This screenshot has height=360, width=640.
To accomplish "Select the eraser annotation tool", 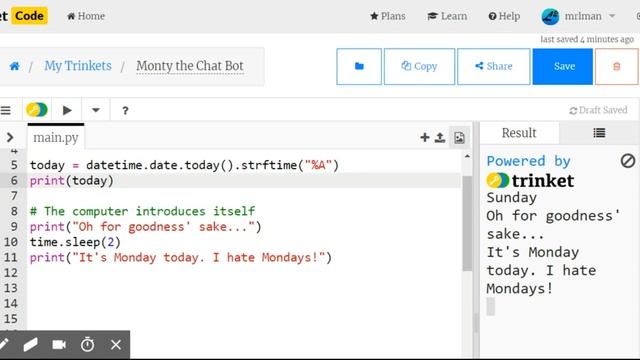I will point(31,345).
